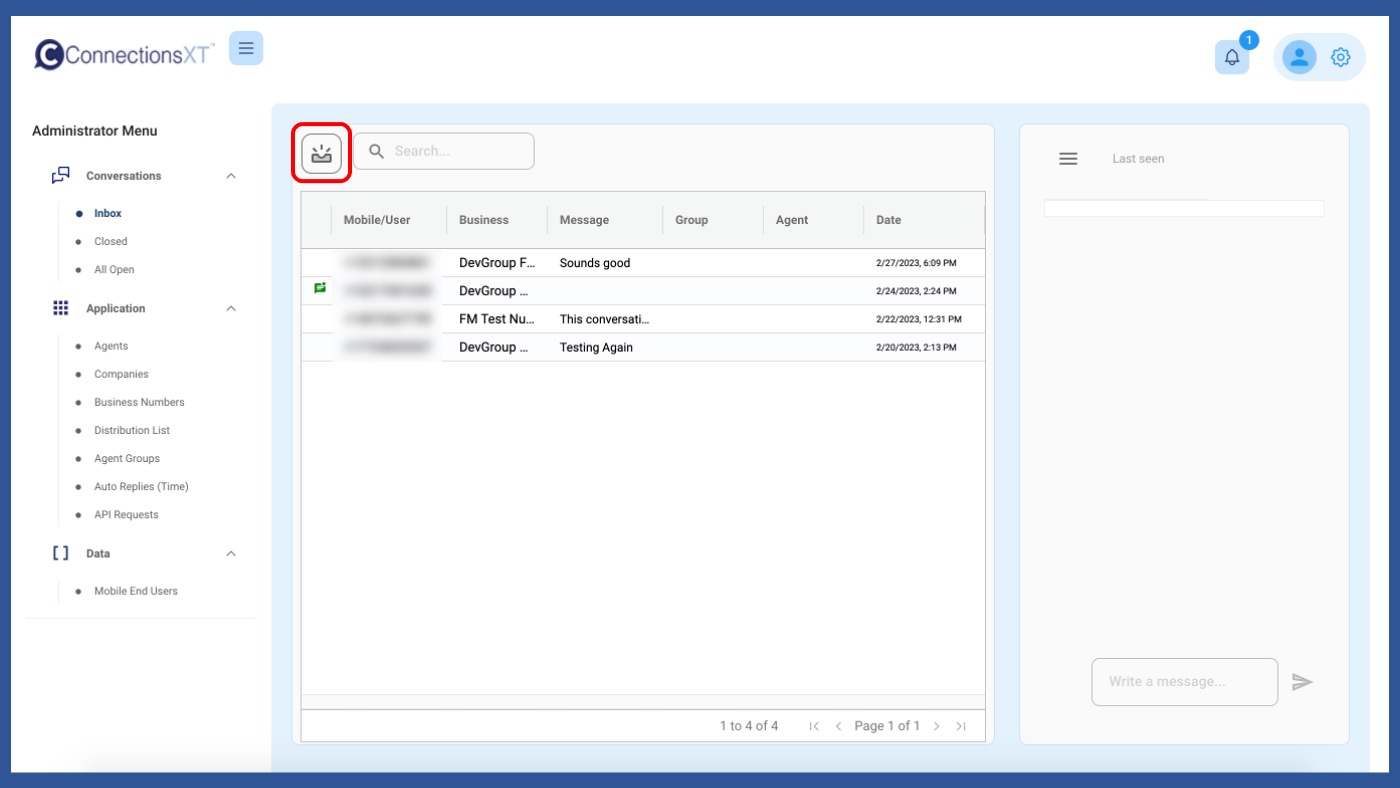Open the chat panel hamburger menu
This screenshot has height=788, width=1400.
(1068, 159)
